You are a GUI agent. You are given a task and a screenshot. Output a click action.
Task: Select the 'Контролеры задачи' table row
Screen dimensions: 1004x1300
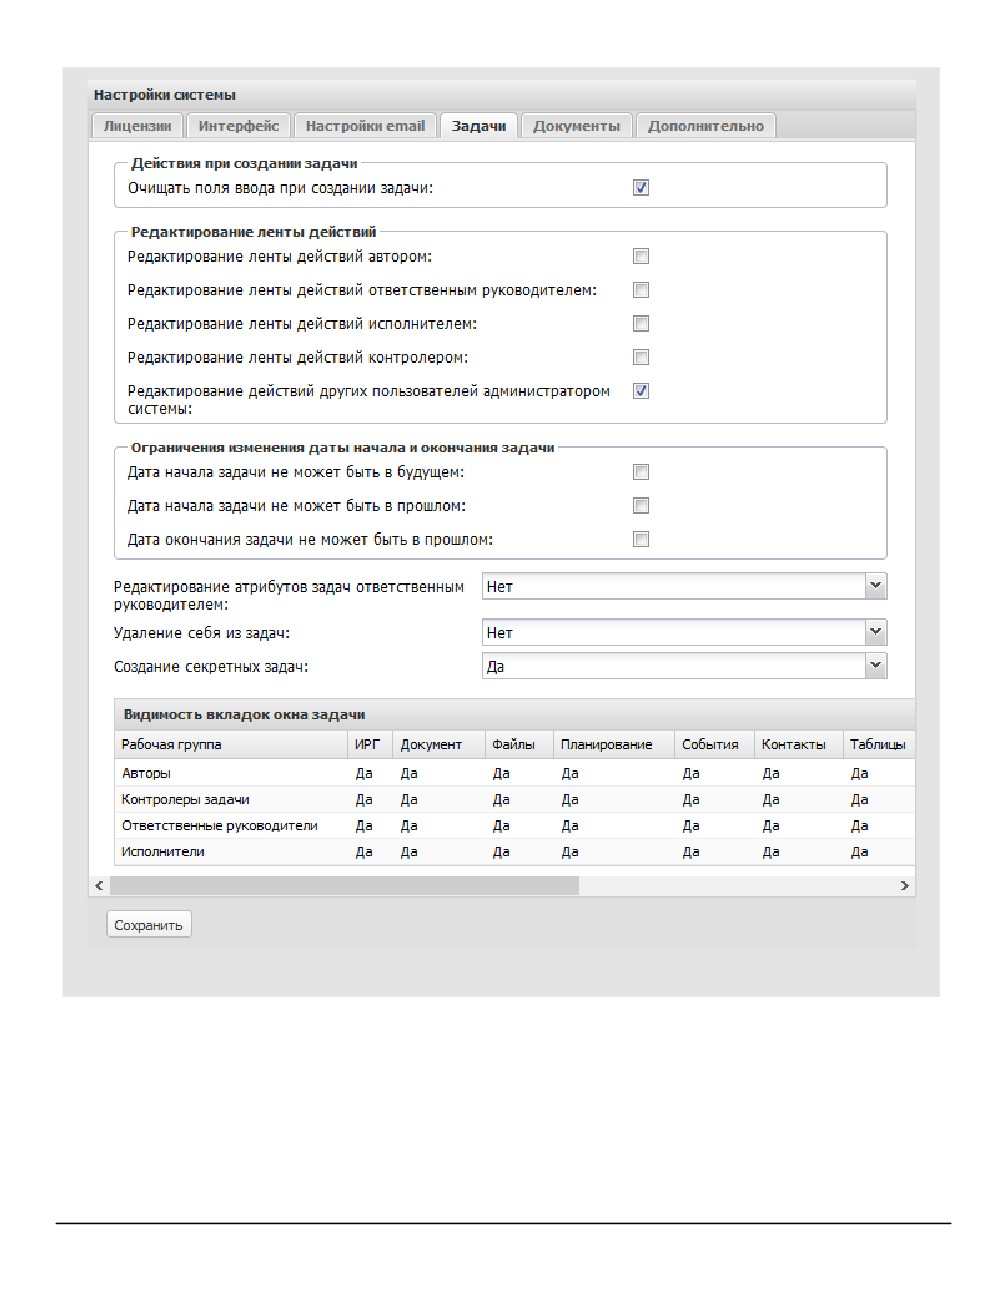coord(515,799)
